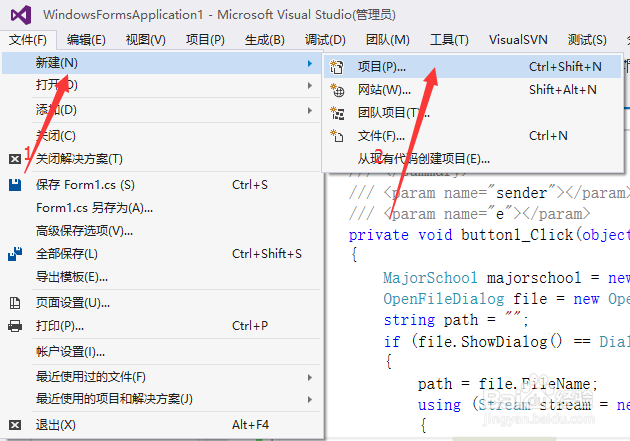
Task: Open 帐户设置(I)... entry
Action: coord(161,352)
